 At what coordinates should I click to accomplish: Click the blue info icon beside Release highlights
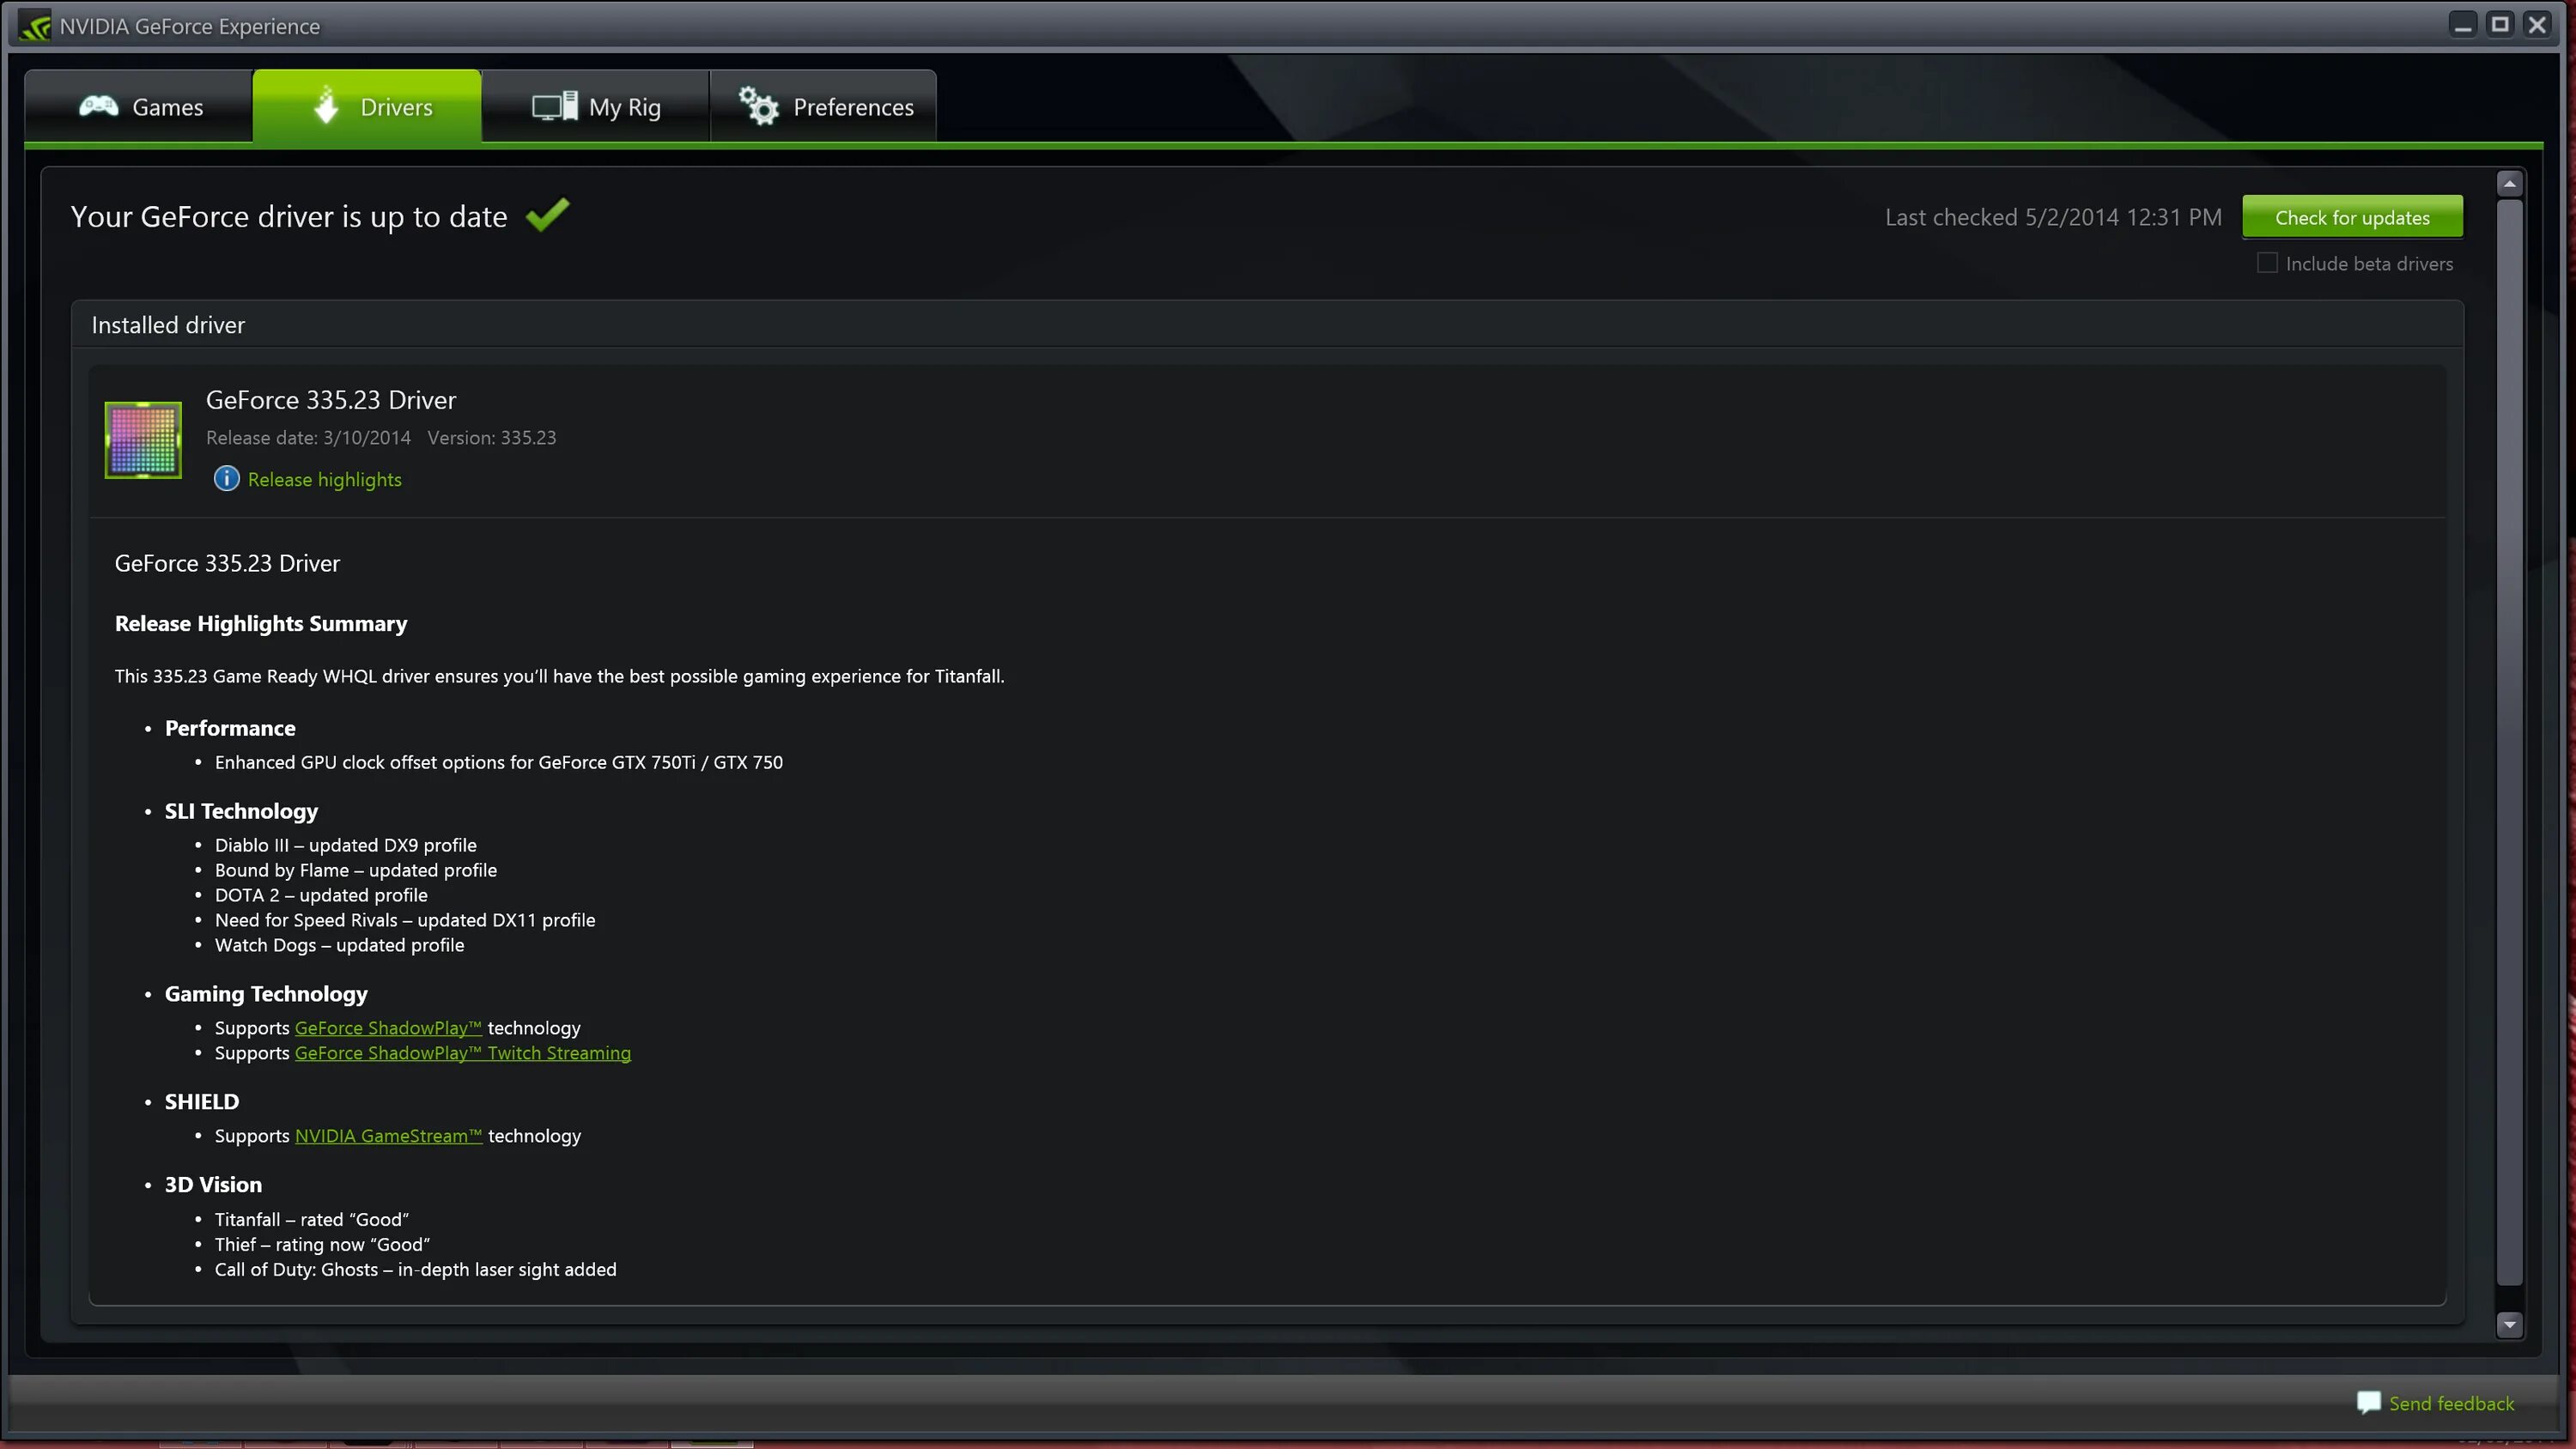tap(227, 479)
